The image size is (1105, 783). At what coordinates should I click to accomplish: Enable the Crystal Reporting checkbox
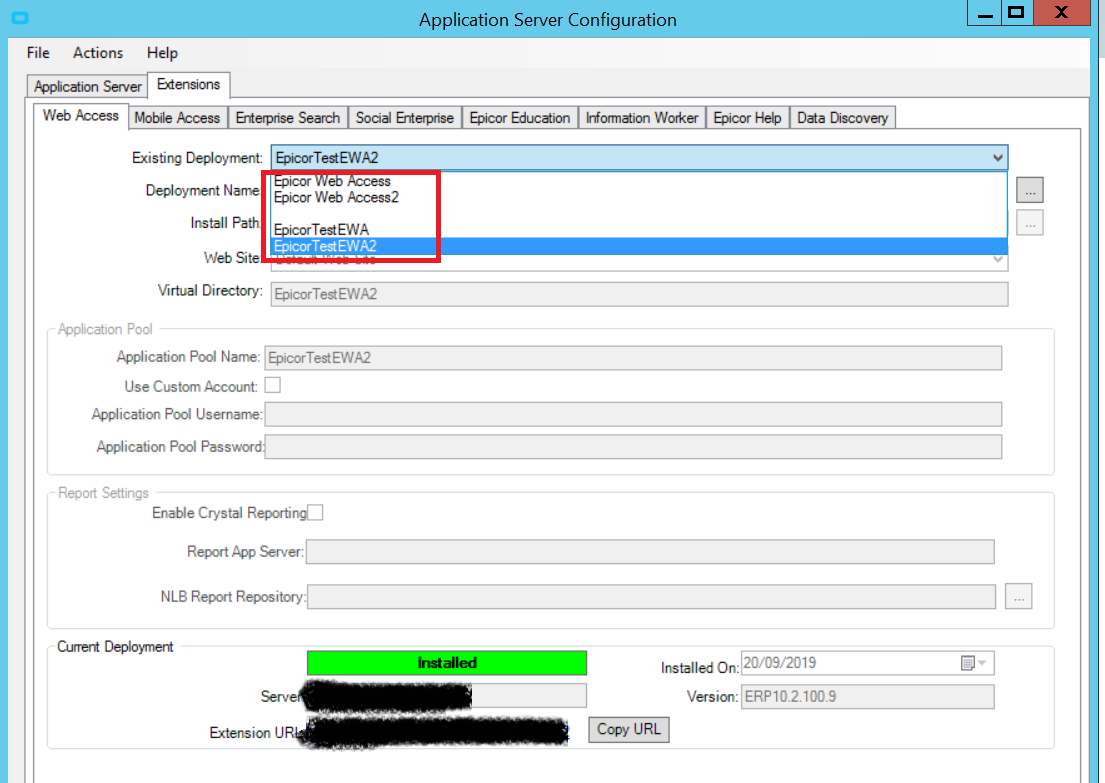[x=315, y=512]
